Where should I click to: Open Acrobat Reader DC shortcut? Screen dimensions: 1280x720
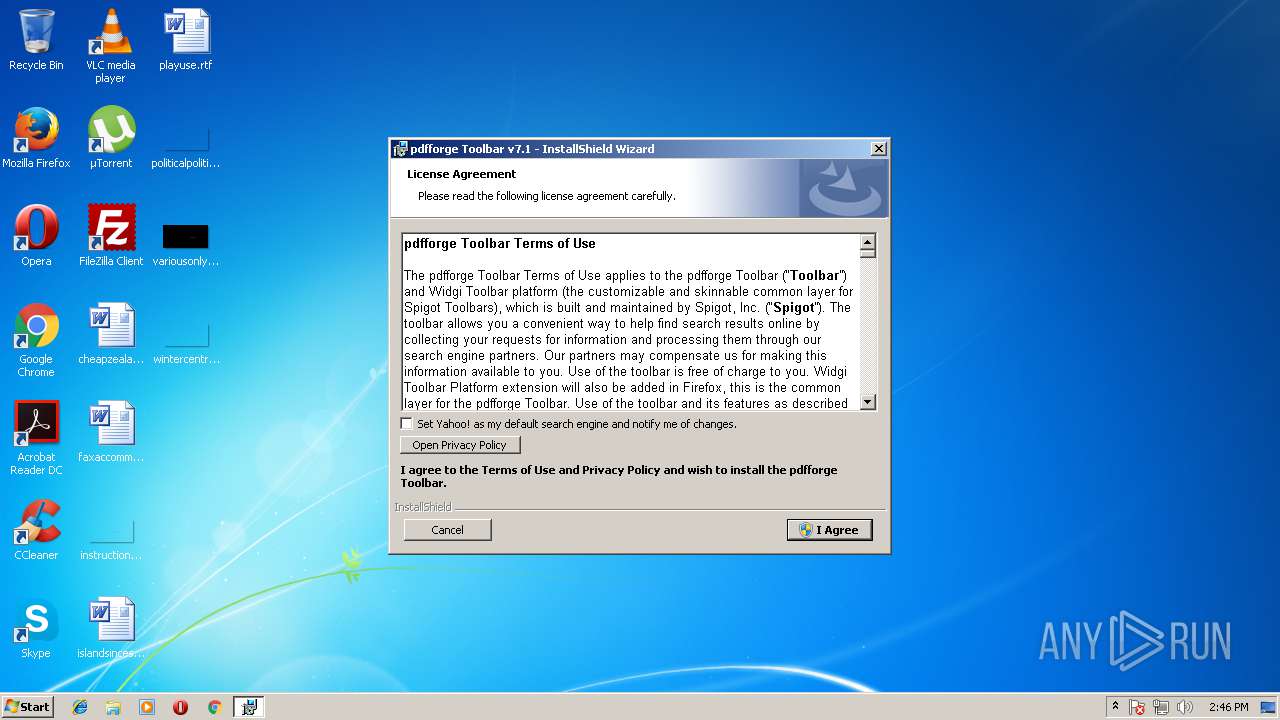[36, 438]
